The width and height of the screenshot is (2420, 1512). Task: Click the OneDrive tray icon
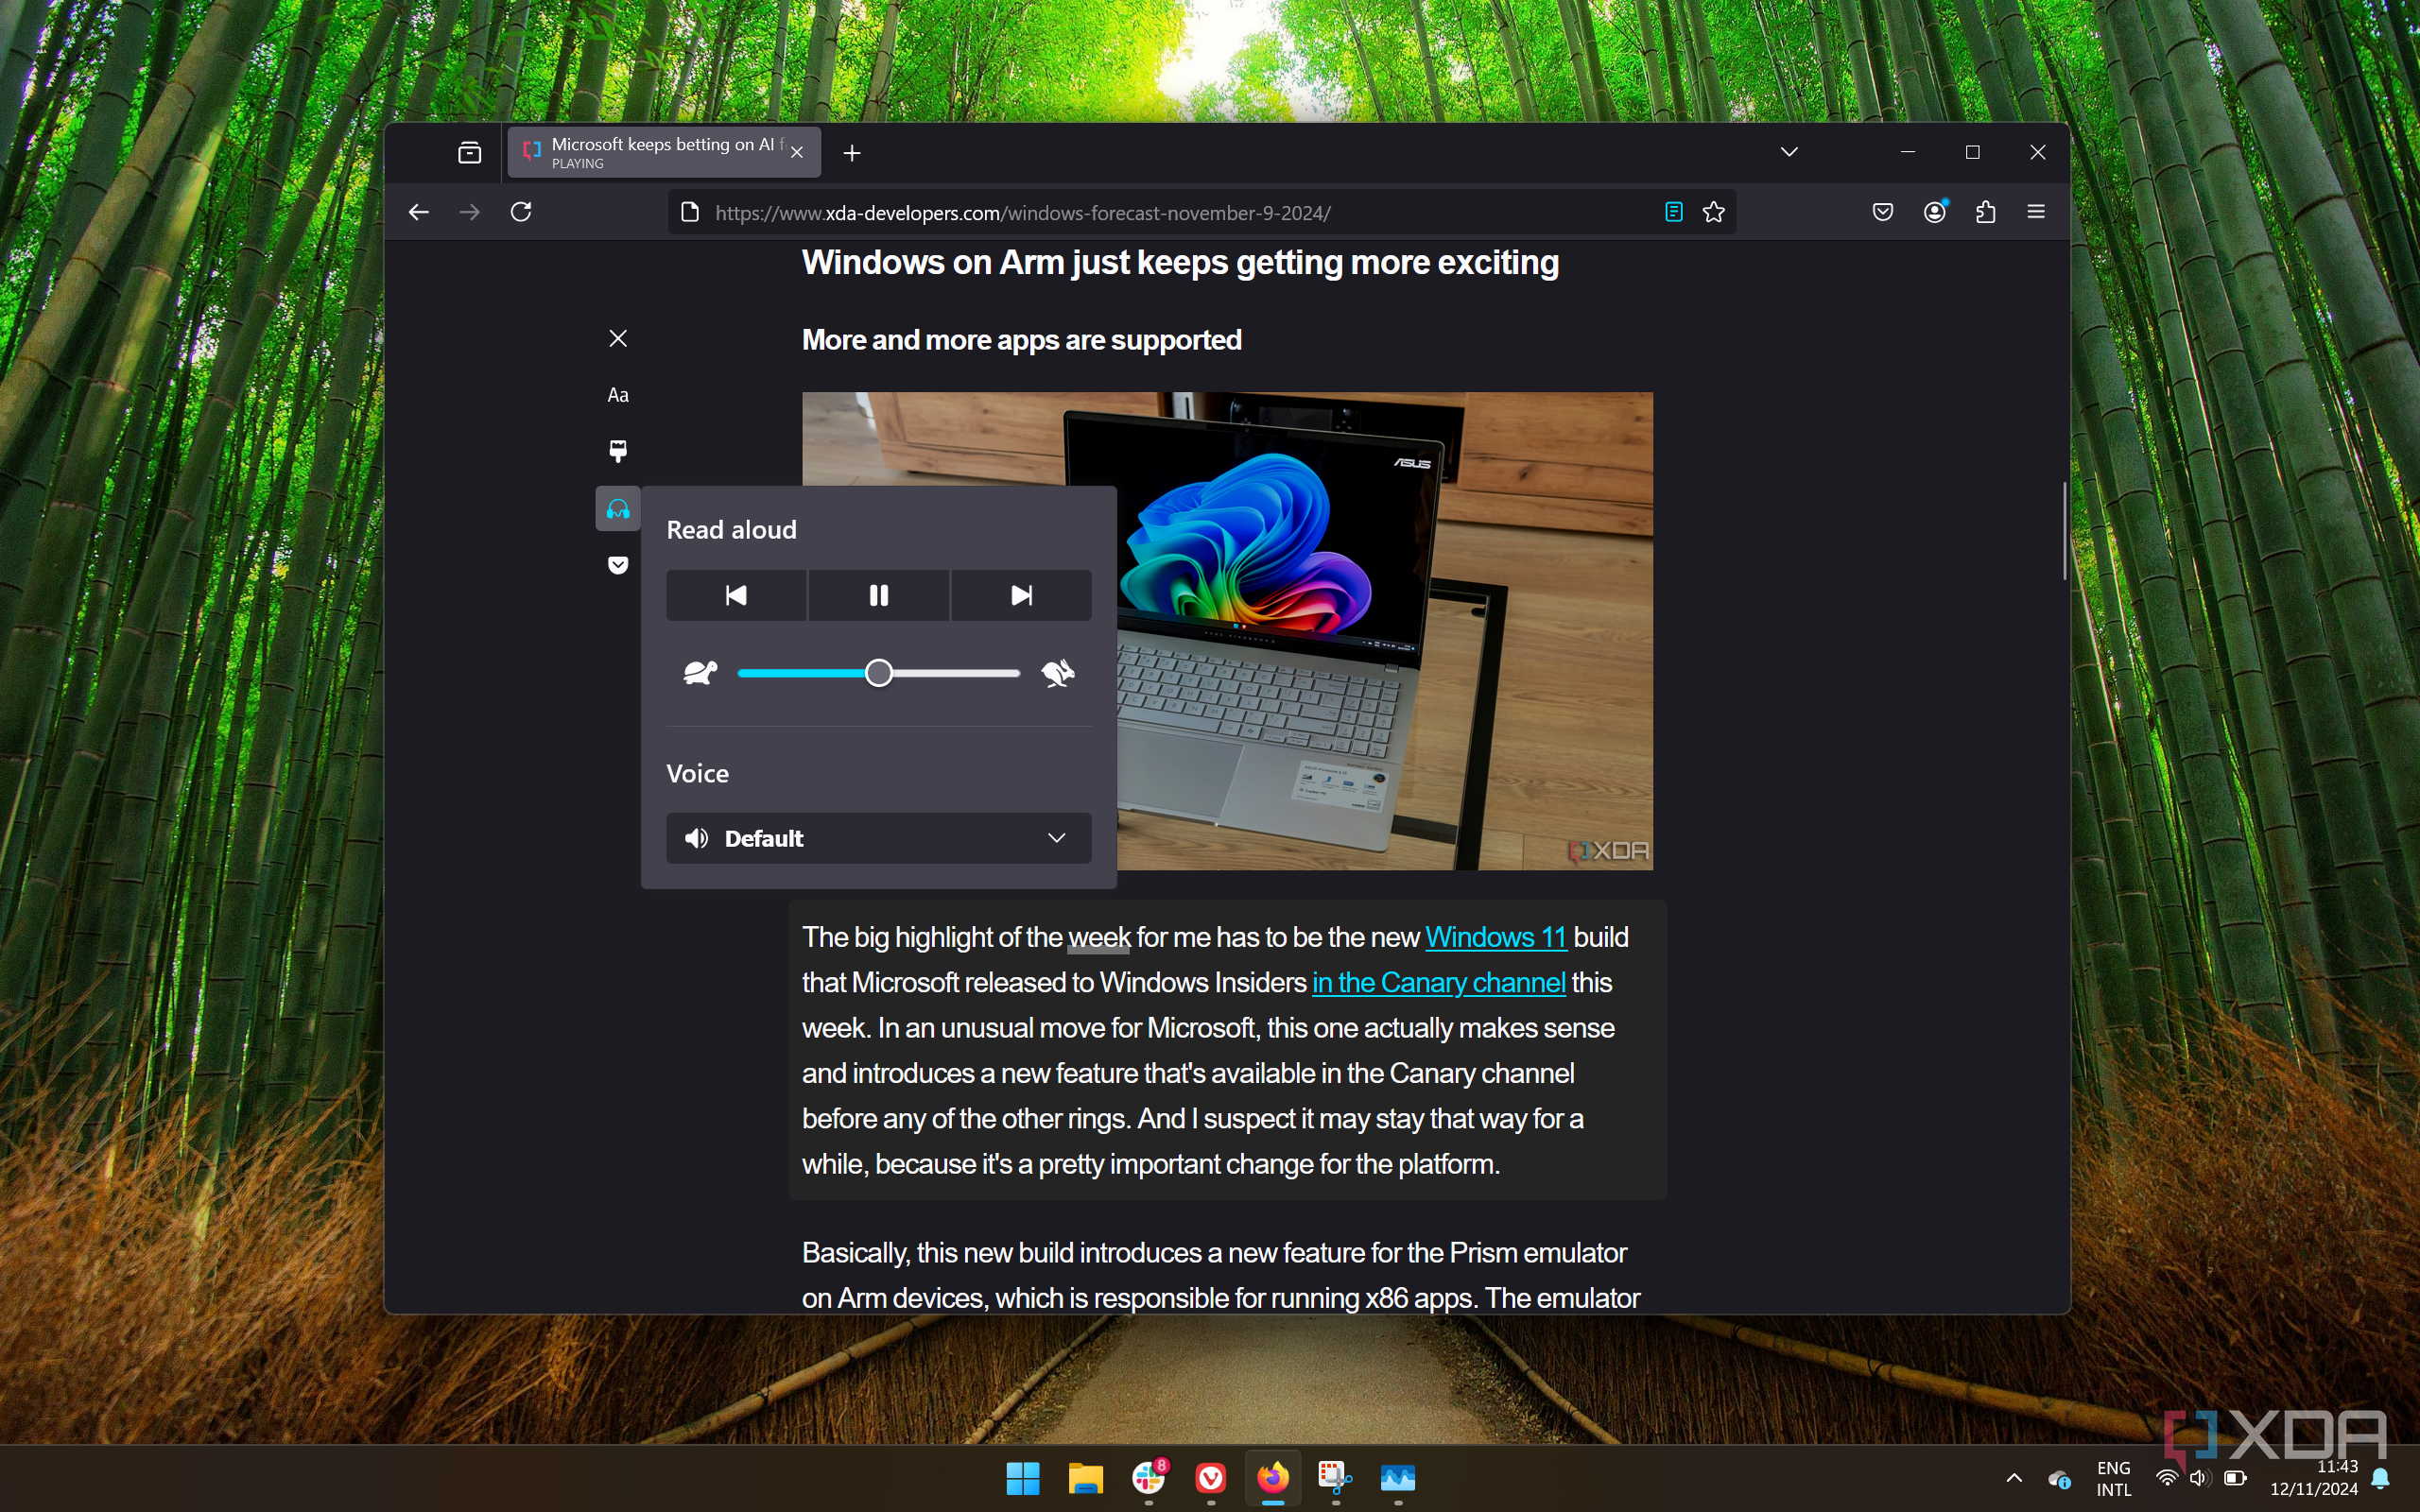point(2059,1478)
